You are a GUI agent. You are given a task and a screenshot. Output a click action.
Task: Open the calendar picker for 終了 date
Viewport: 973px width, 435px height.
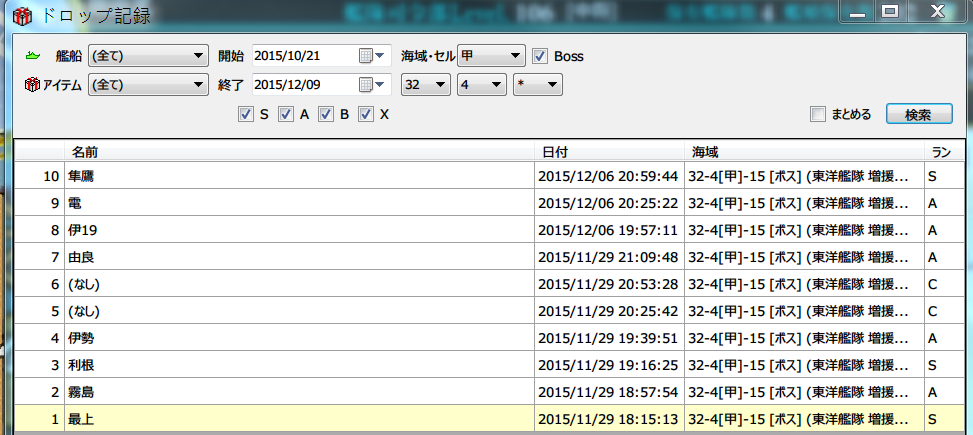point(372,84)
